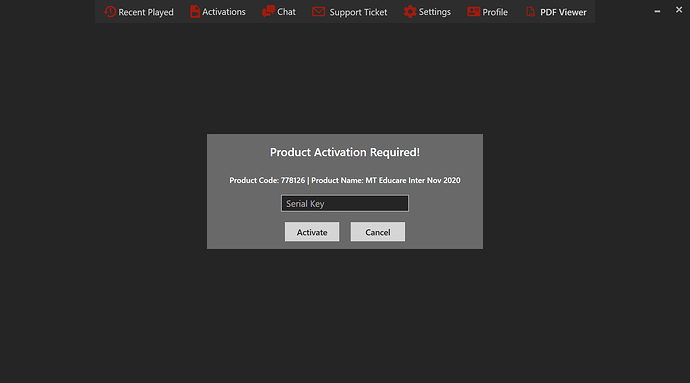Click the Settings gear icon
The width and height of the screenshot is (690, 383).
click(410, 11)
